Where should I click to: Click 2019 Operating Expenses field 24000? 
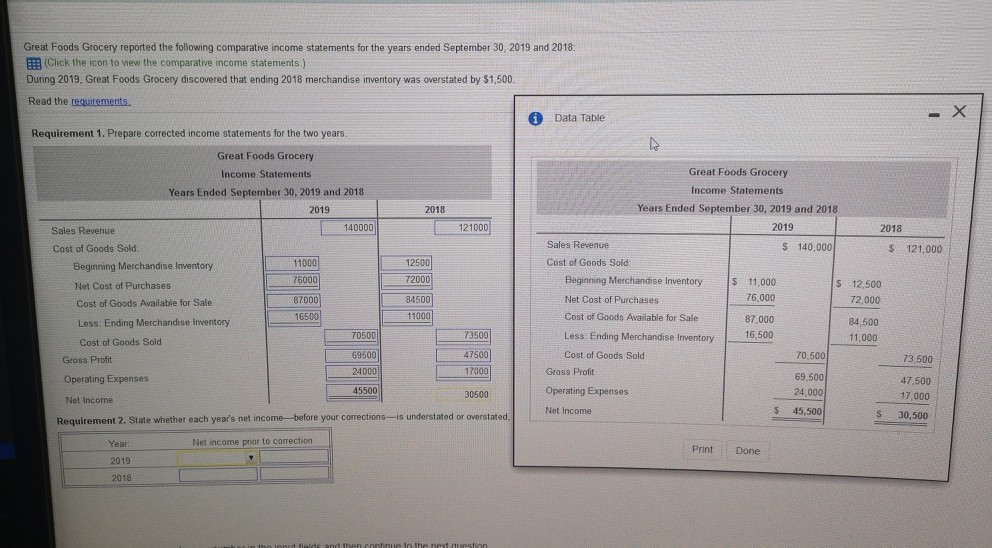tap(352, 372)
